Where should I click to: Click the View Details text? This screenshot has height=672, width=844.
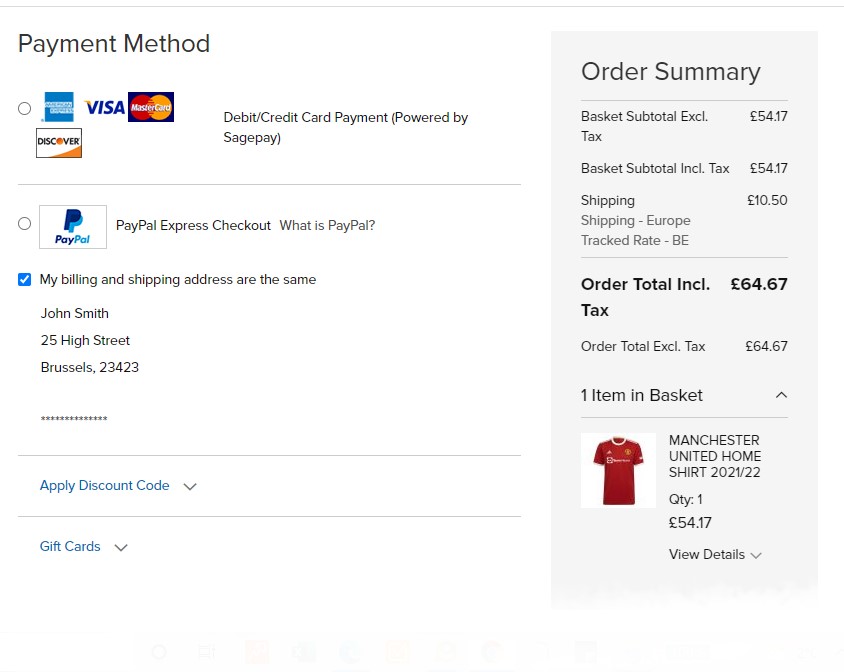pyautogui.click(x=706, y=555)
